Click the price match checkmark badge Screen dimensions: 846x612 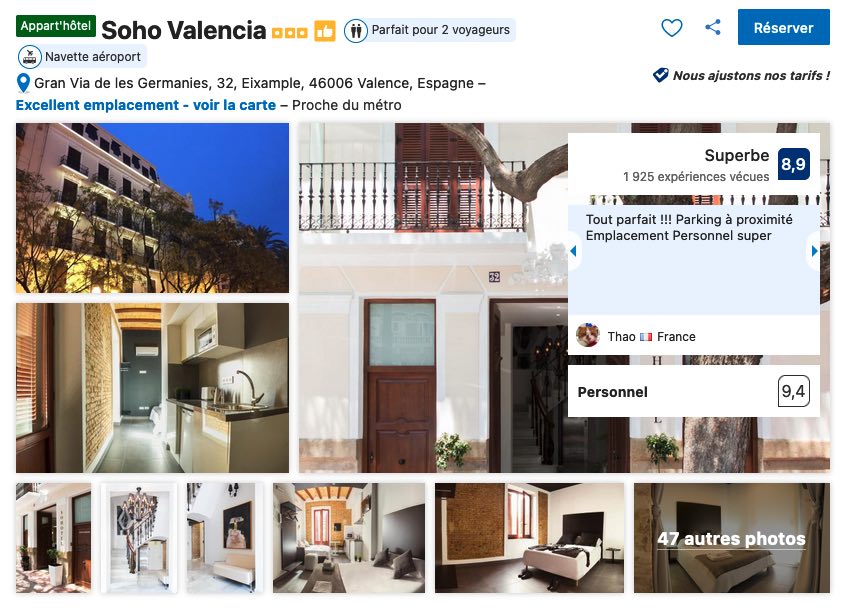pos(660,75)
